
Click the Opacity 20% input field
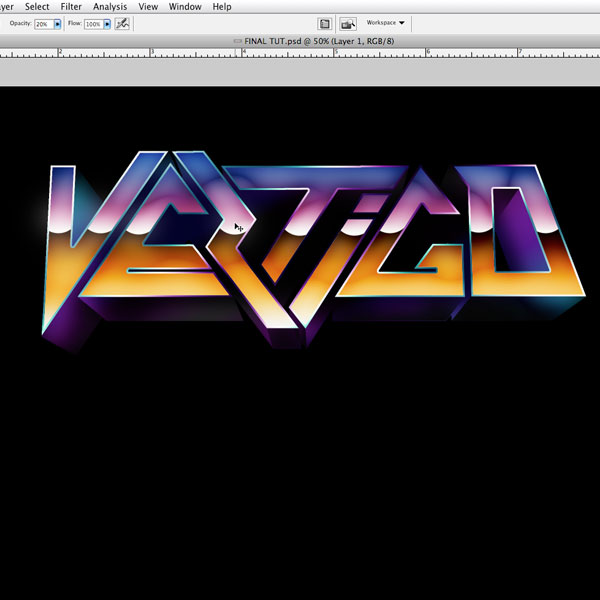pos(44,24)
